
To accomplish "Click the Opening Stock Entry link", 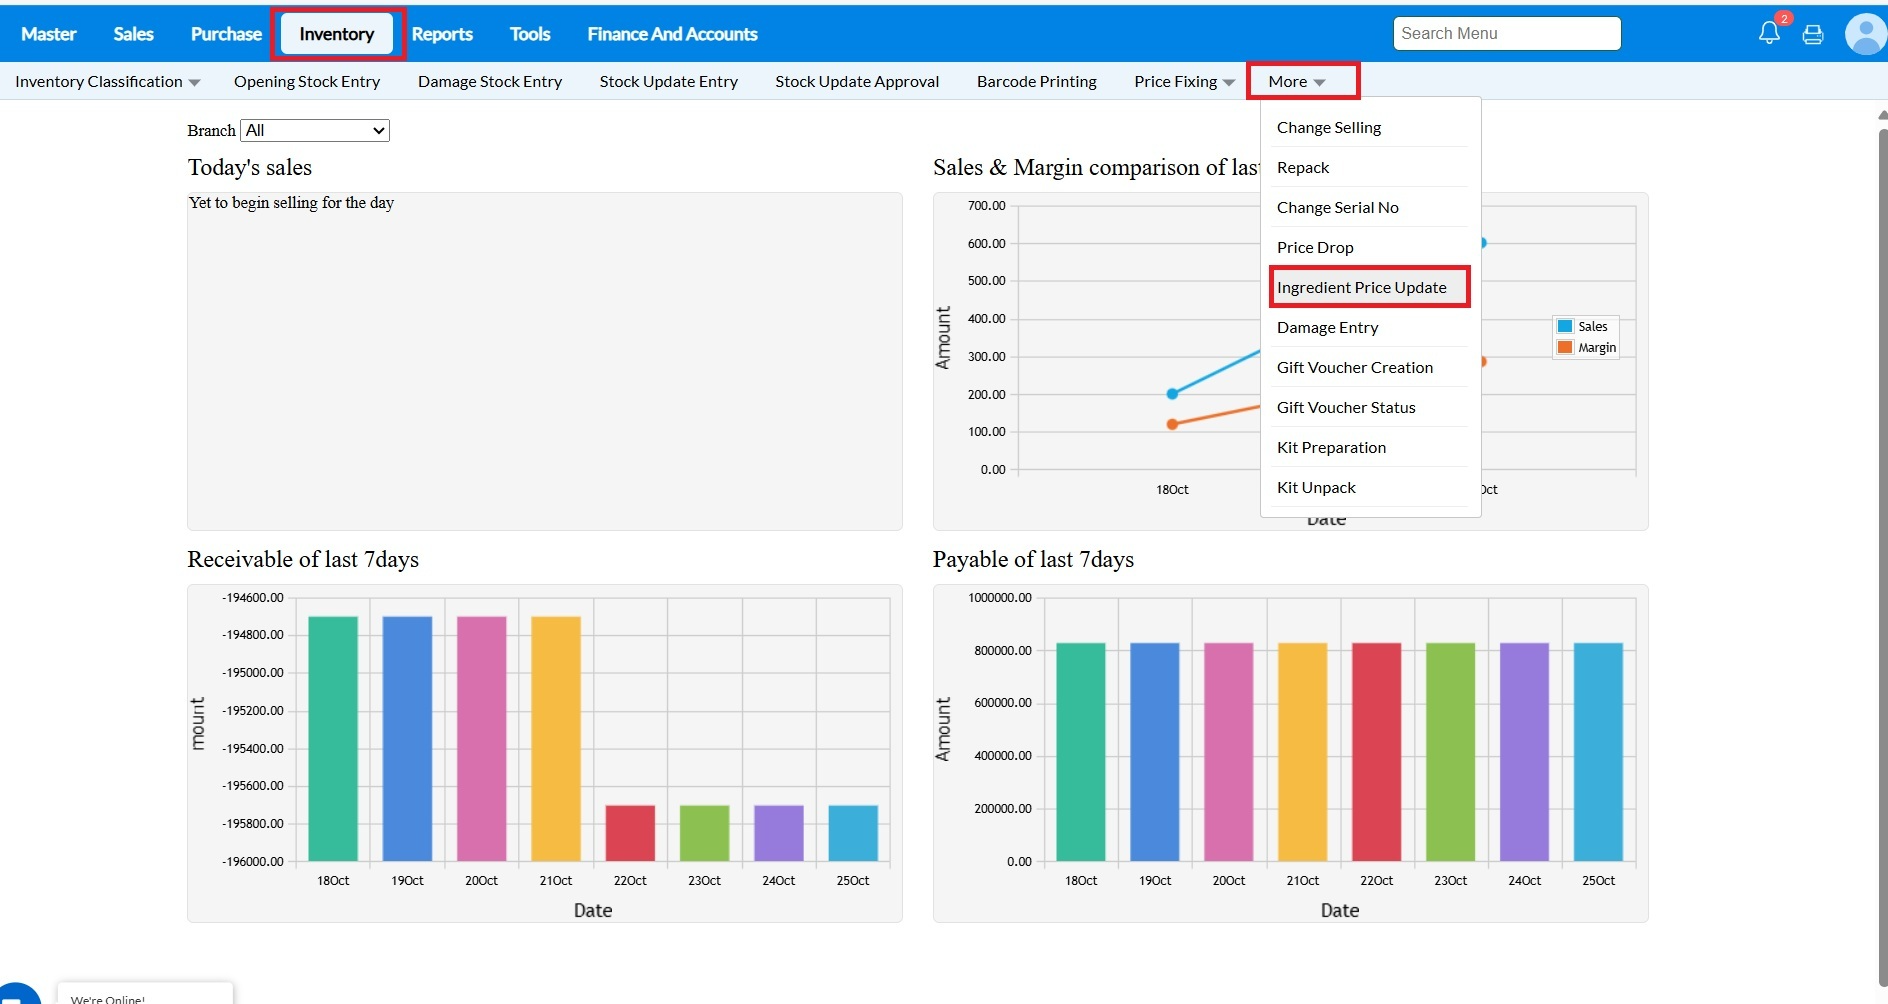I will tap(307, 82).
